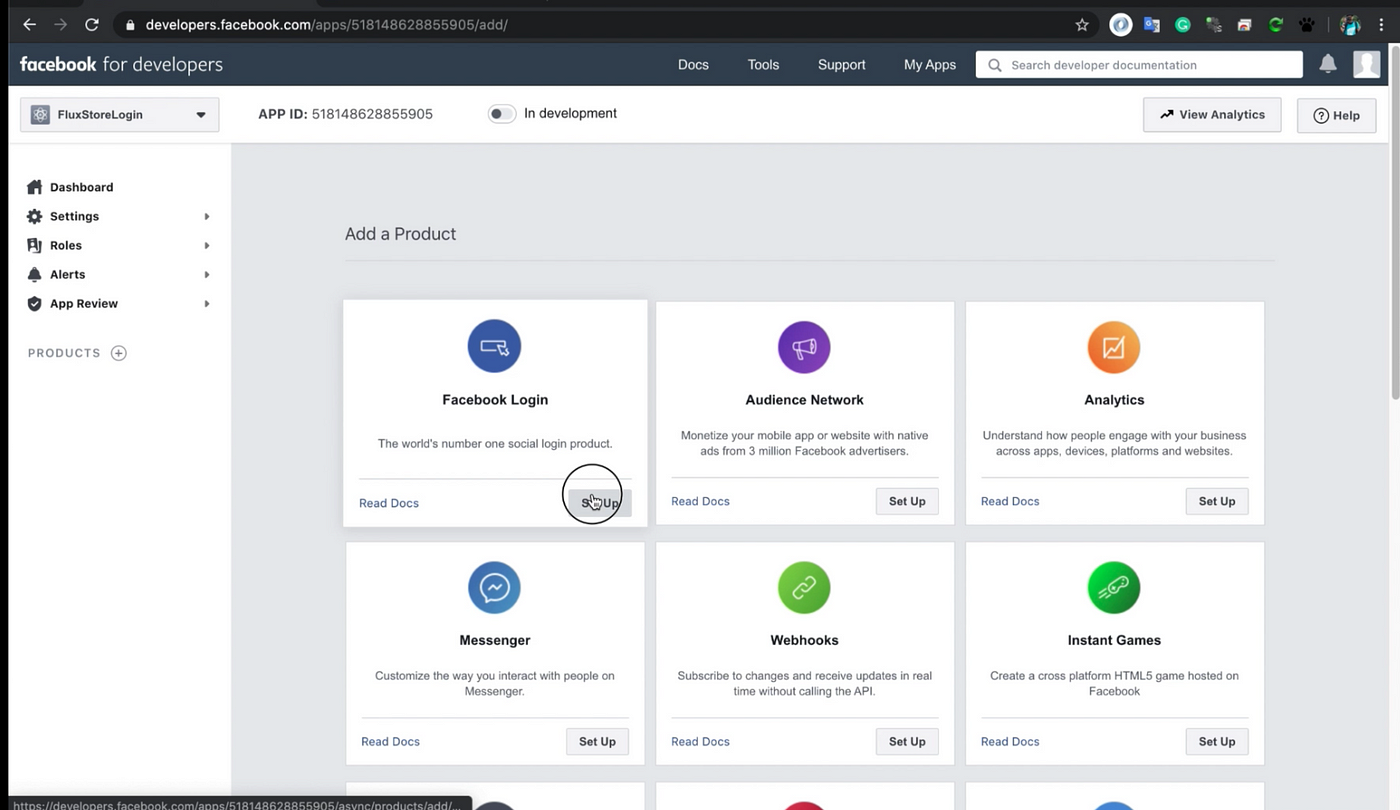Click the View Analytics button

pyautogui.click(x=1212, y=114)
